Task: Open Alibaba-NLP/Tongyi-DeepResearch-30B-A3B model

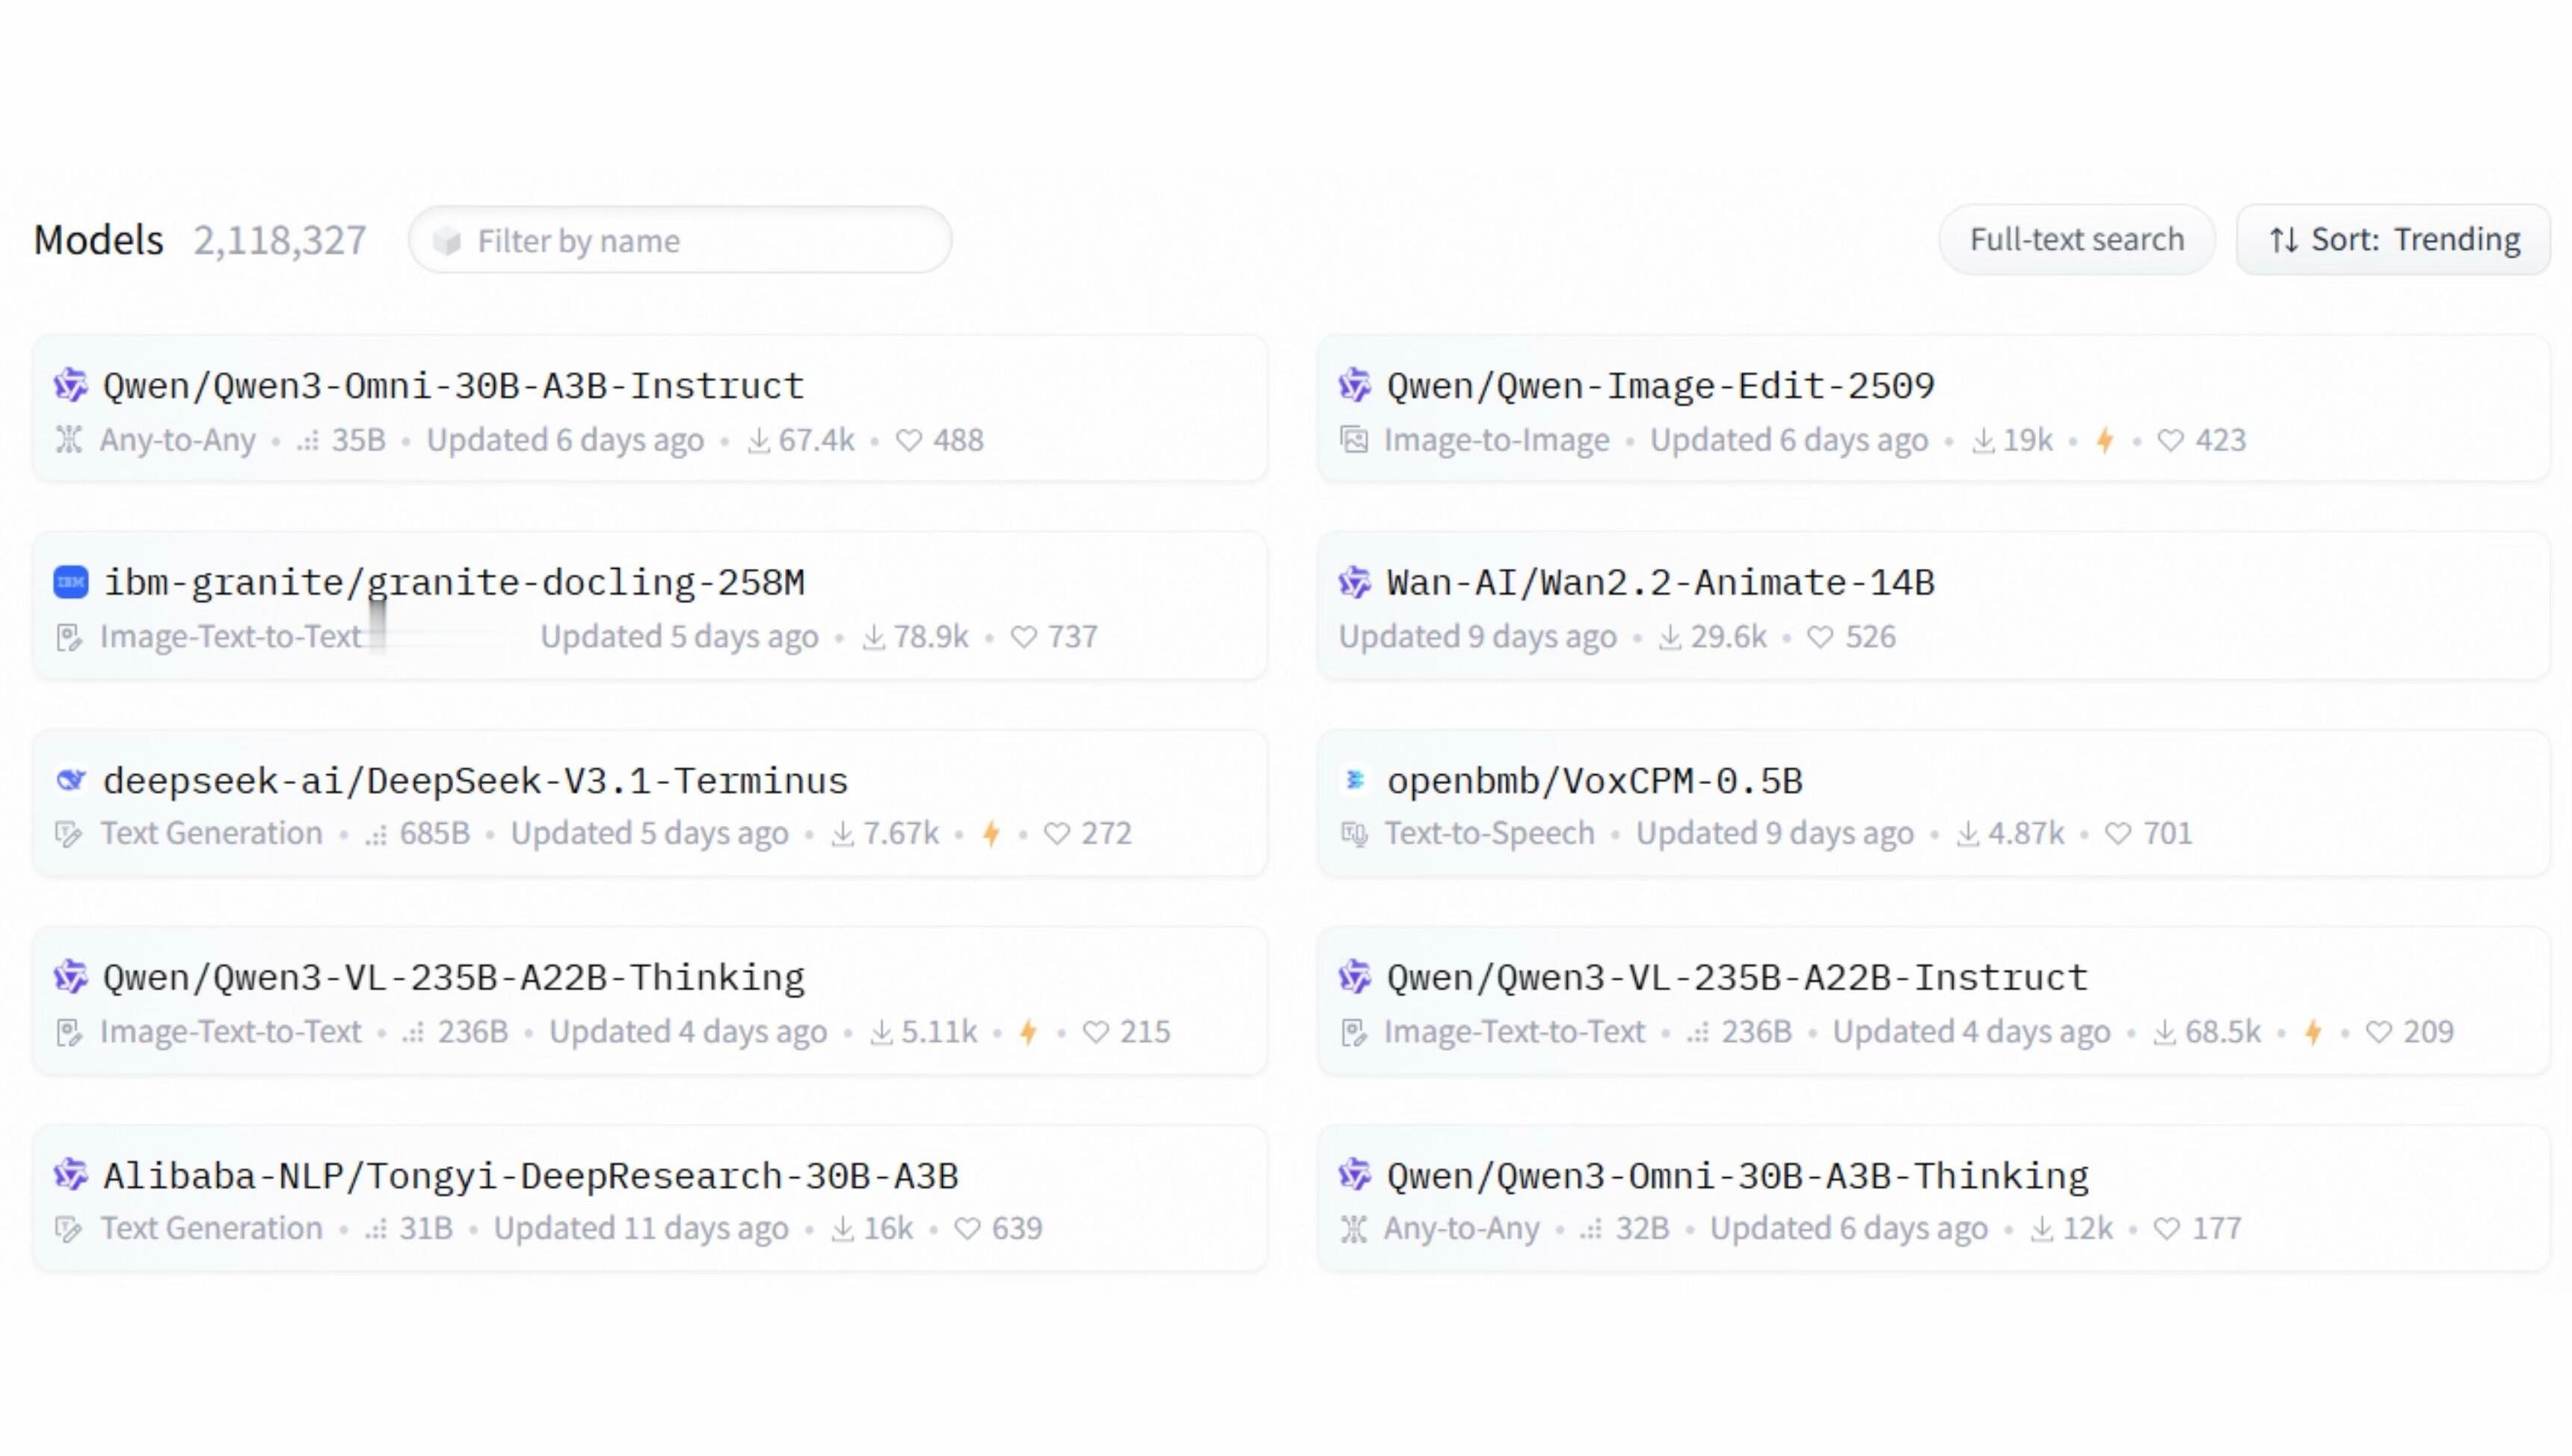Action: coord(530,1176)
